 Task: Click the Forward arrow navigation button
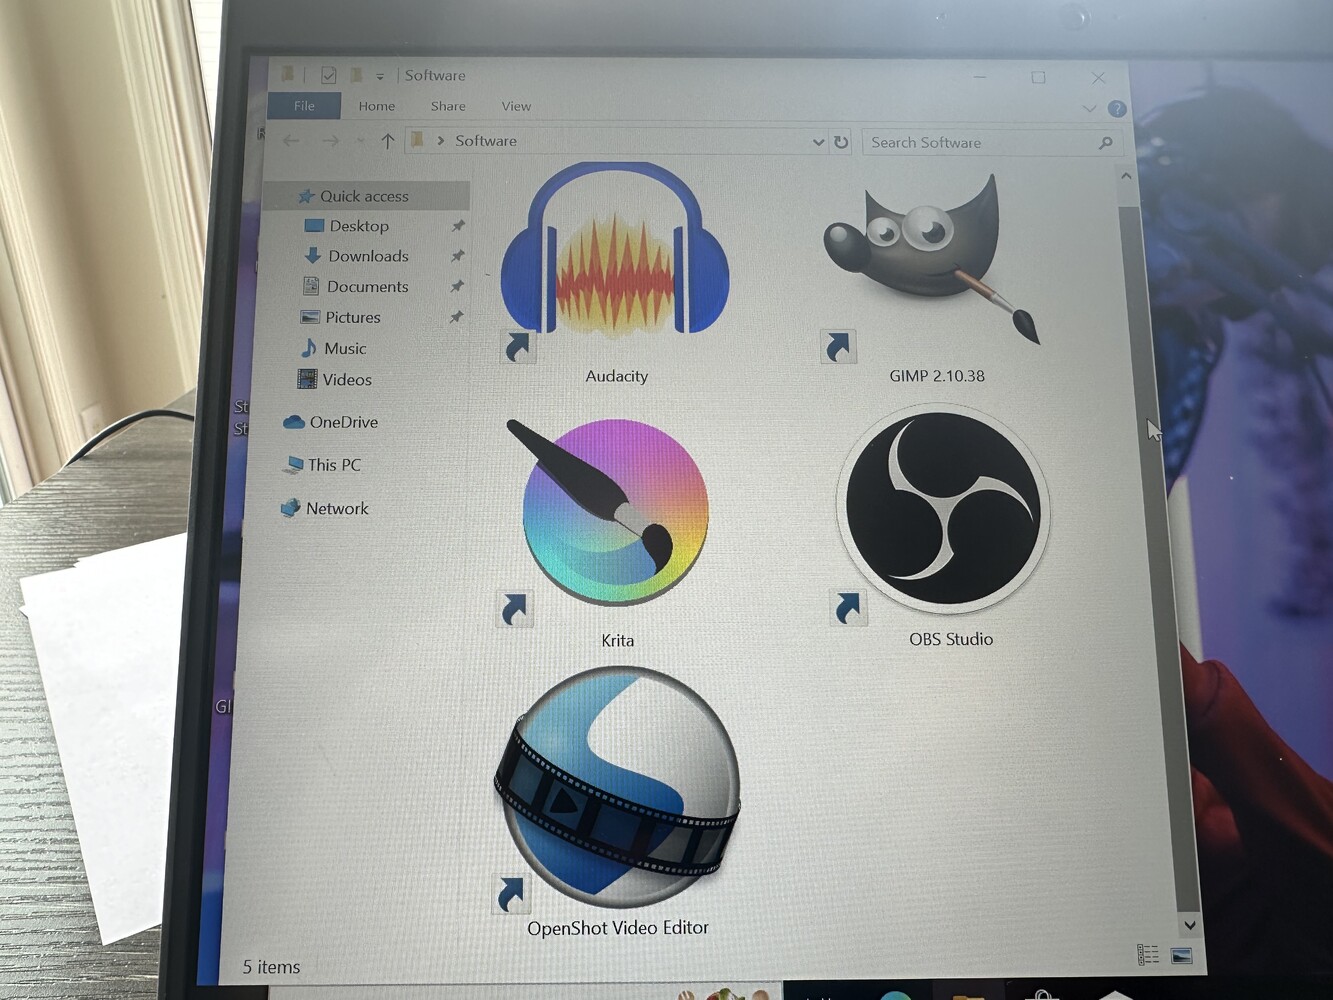(x=330, y=141)
